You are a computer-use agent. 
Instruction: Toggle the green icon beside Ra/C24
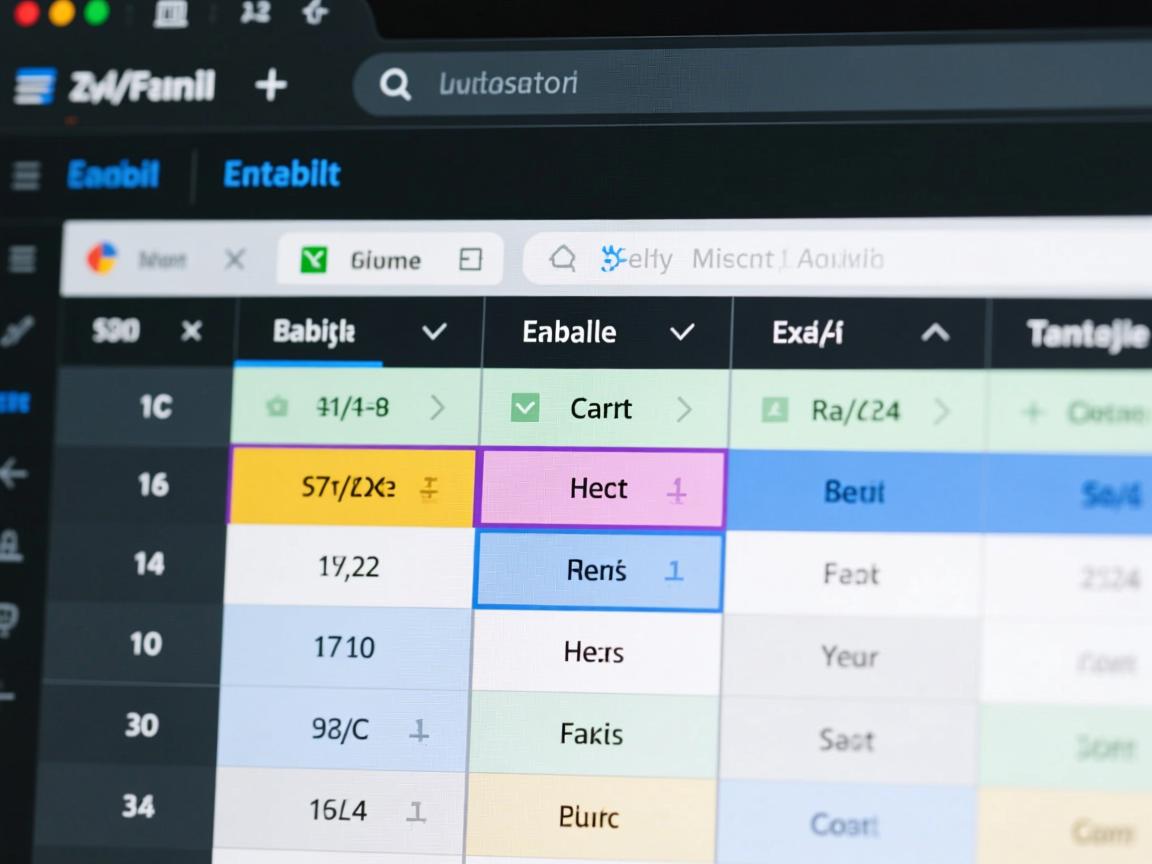point(775,410)
